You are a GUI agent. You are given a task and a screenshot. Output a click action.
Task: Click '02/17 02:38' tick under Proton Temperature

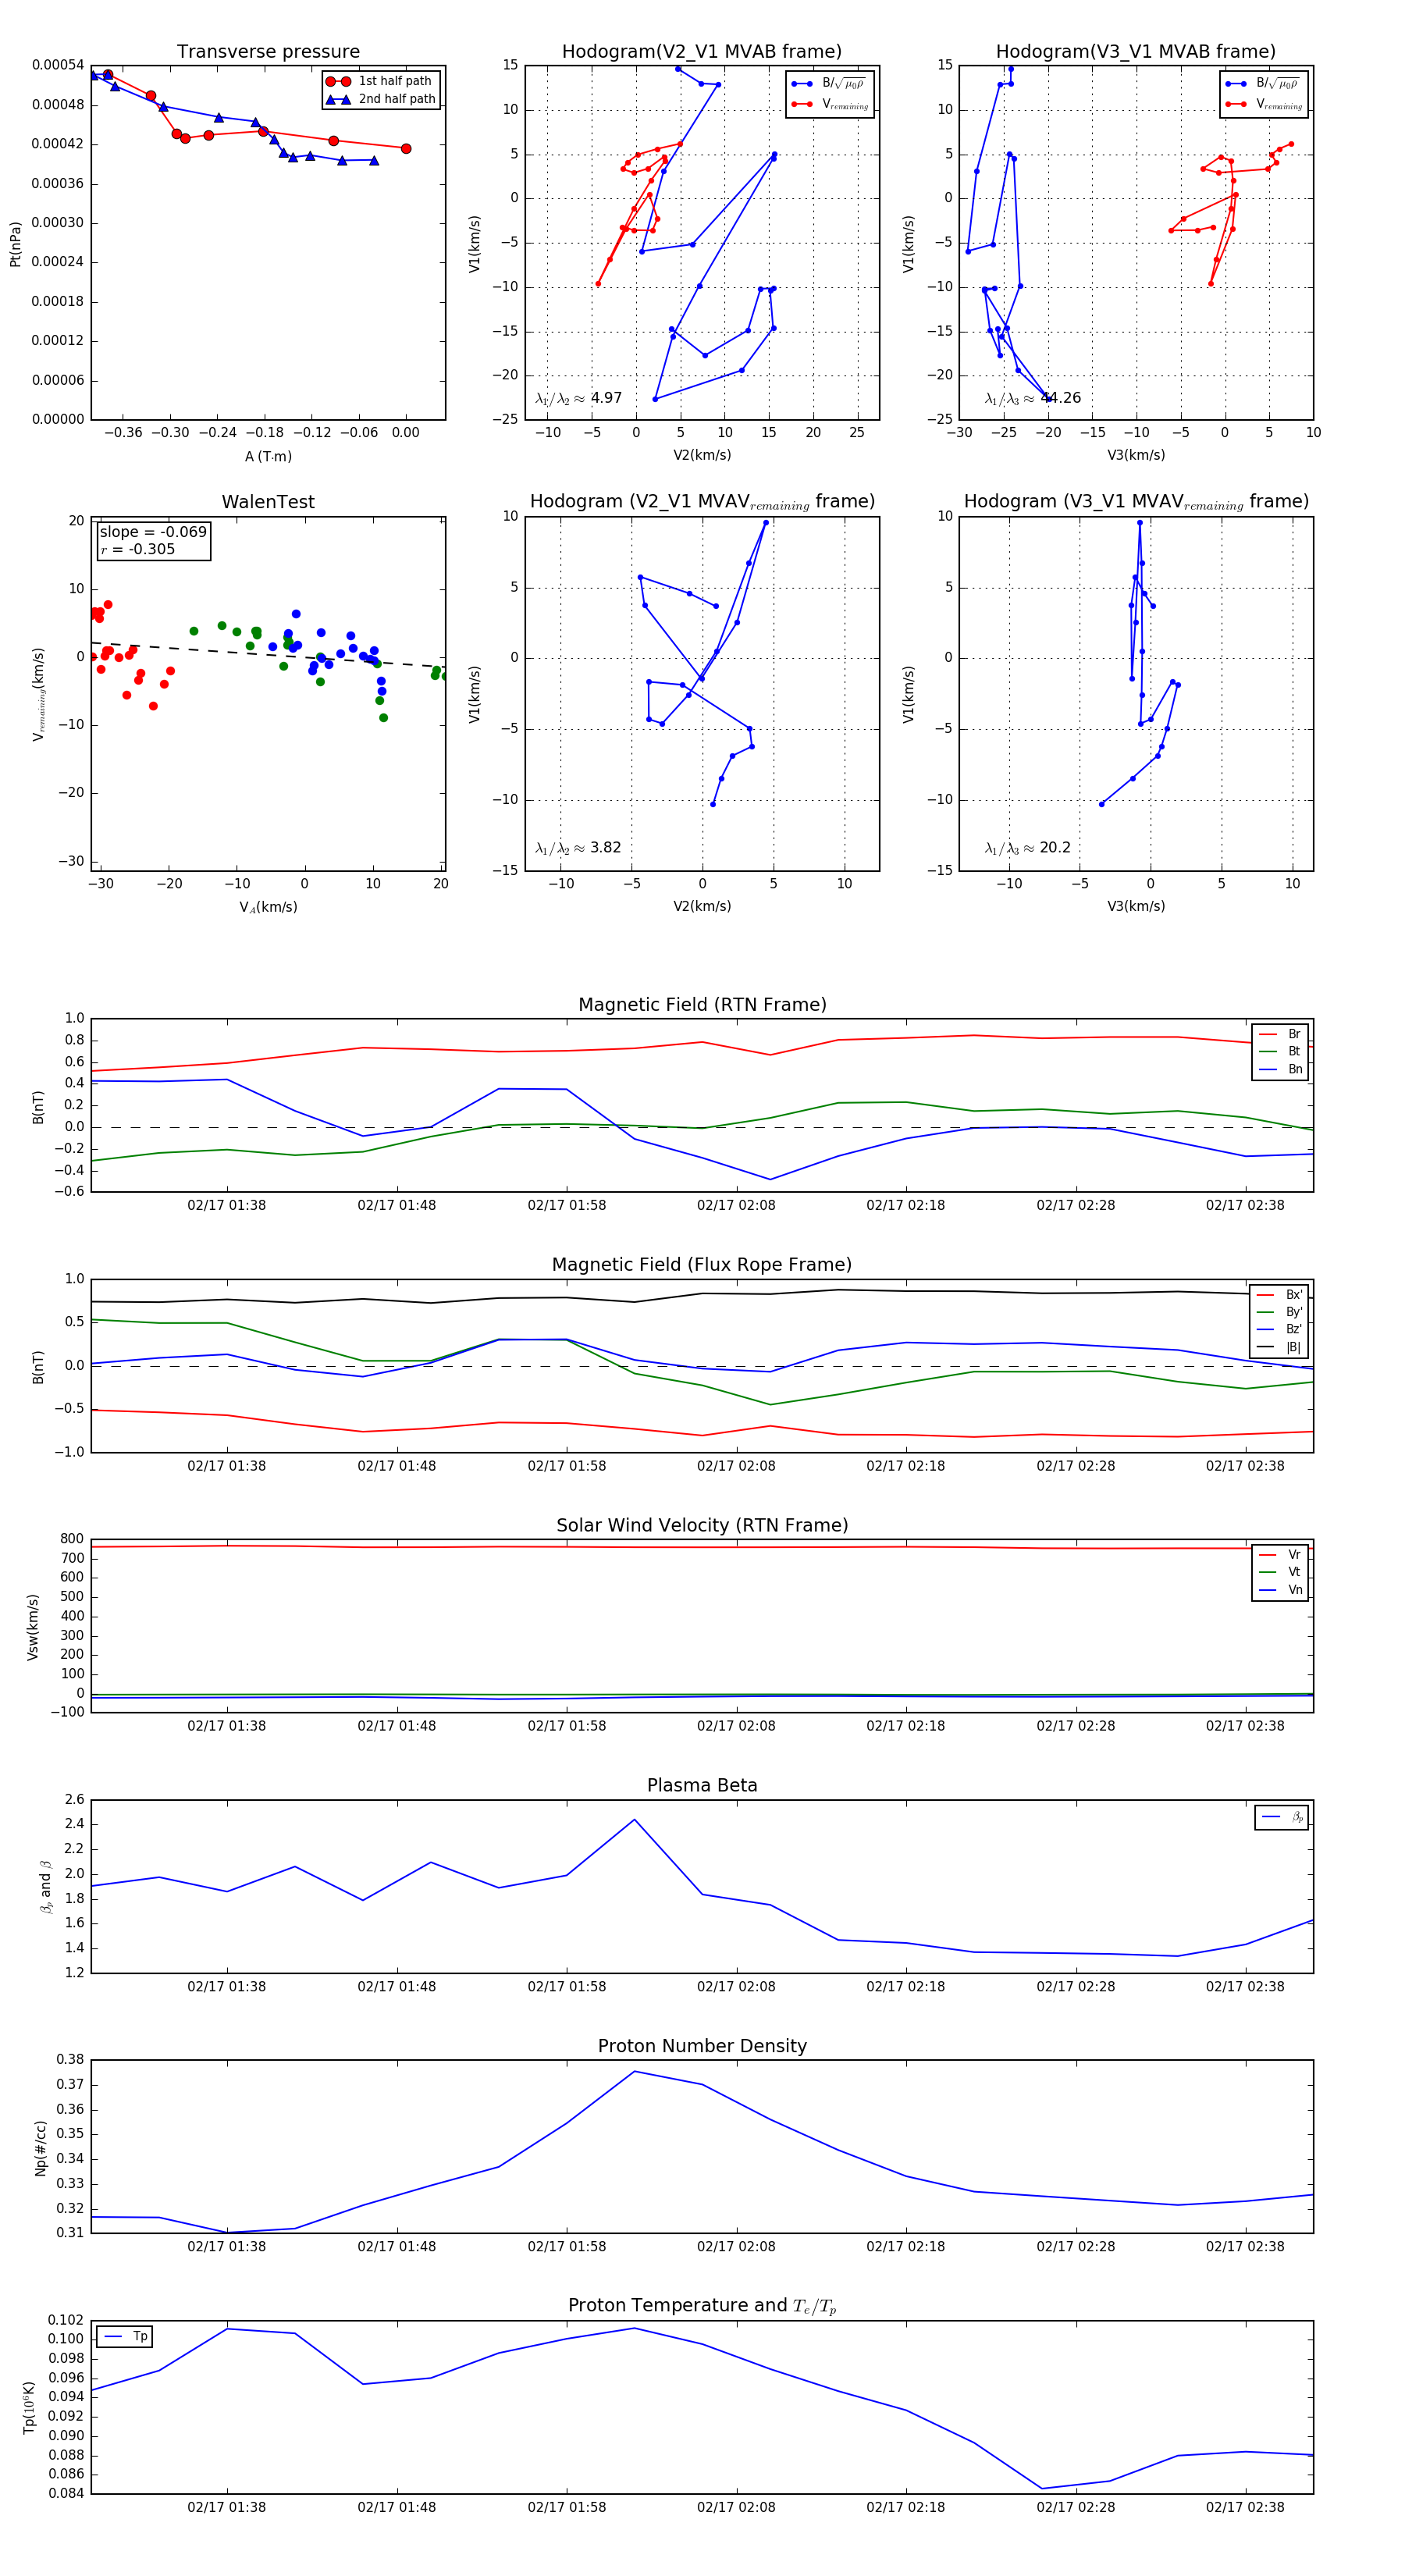click(1245, 2507)
